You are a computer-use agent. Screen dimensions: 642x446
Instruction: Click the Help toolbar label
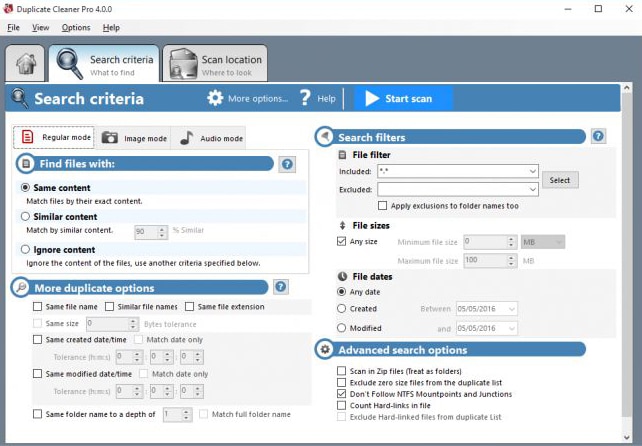pos(326,99)
